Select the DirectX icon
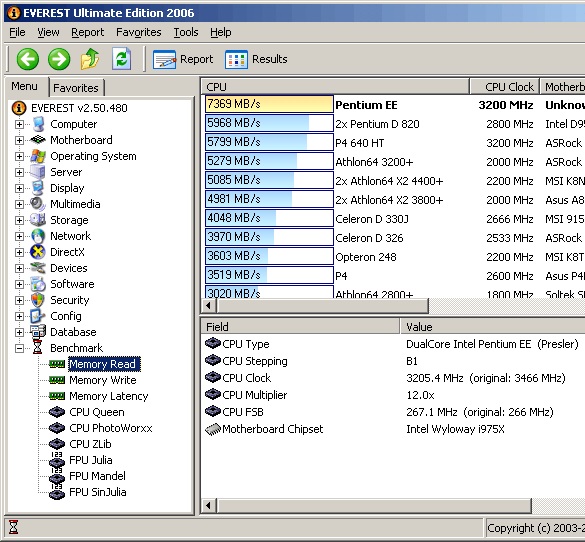 pyautogui.click(x=38, y=252)
